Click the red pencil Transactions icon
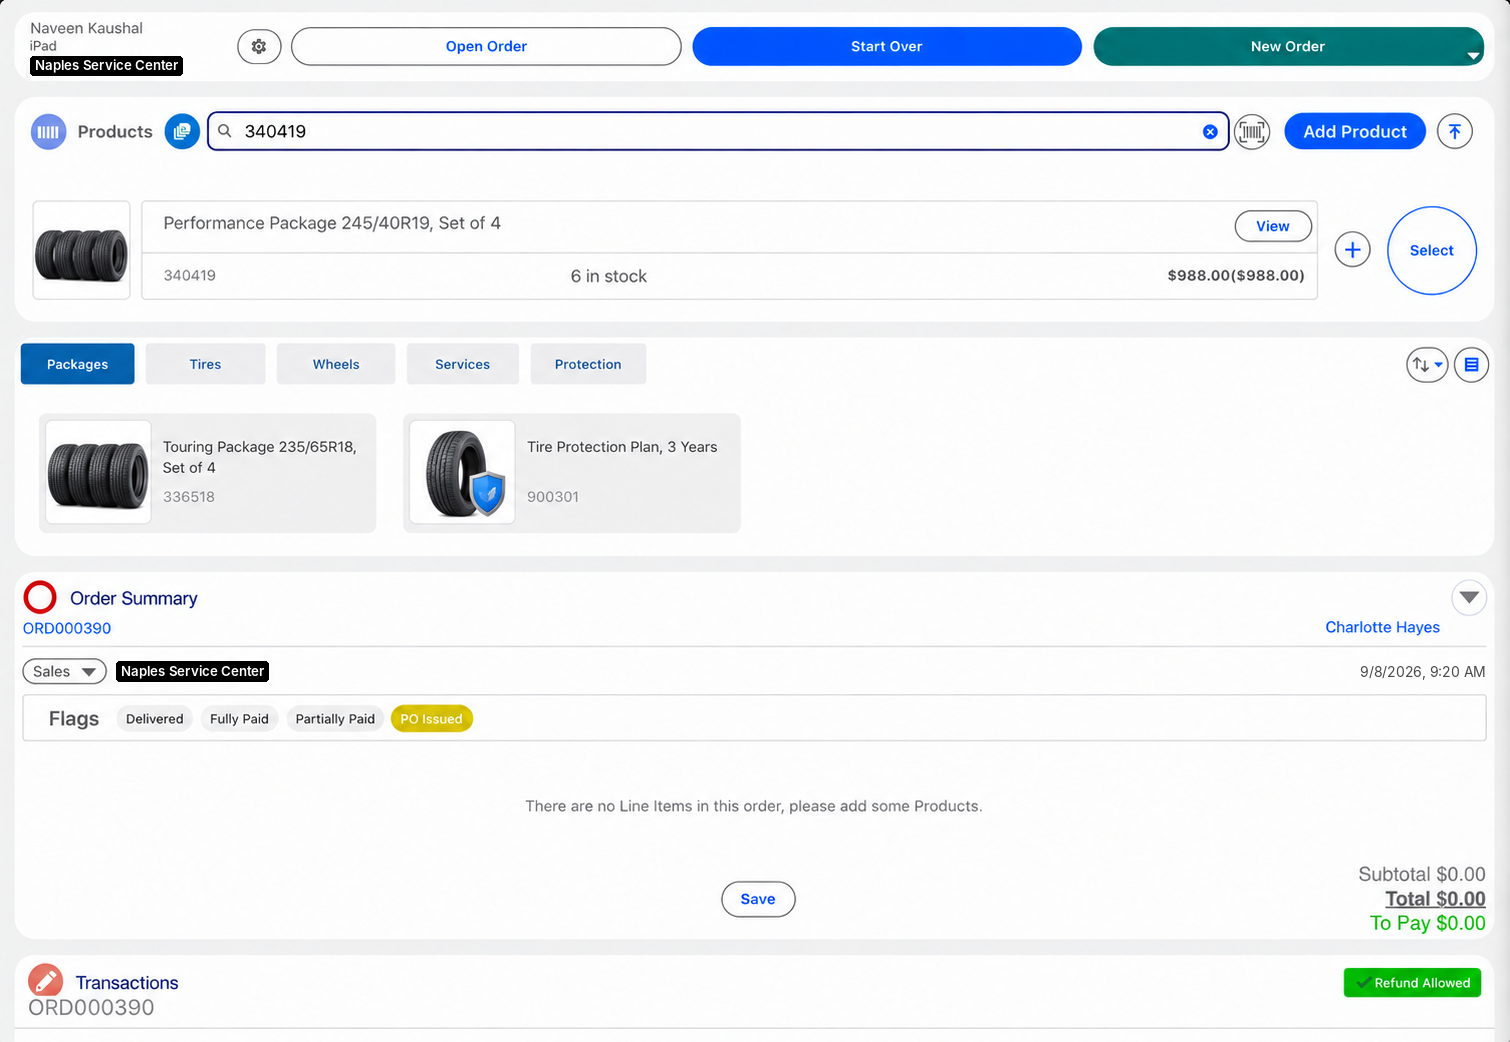This screenshot has height=1042, width=1510. click(45, 982)
